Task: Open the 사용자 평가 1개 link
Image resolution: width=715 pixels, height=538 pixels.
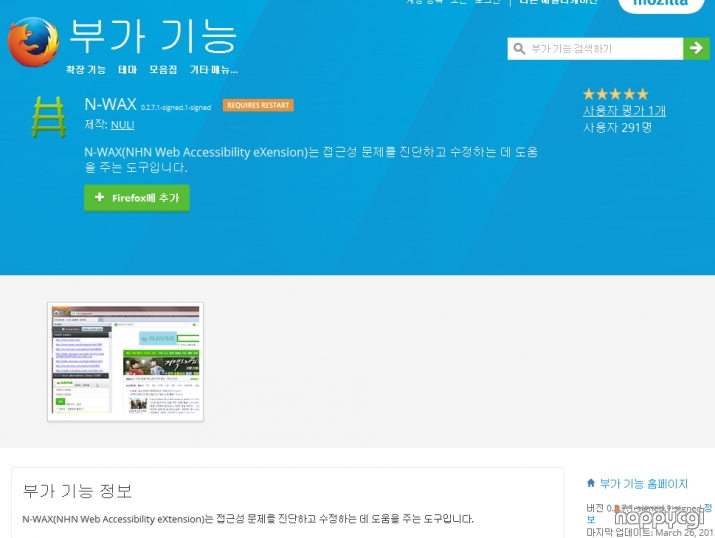Action: [x=624, y=111]
